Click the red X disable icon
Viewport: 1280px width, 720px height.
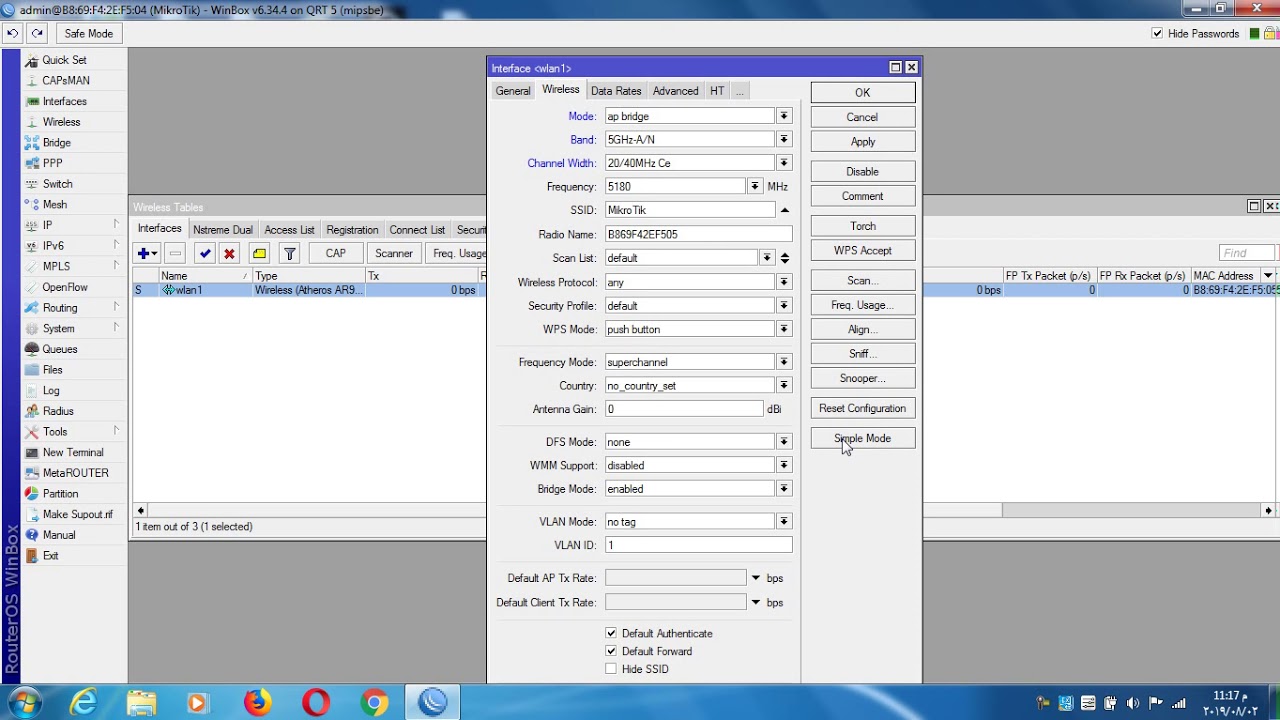coord(229,254)
